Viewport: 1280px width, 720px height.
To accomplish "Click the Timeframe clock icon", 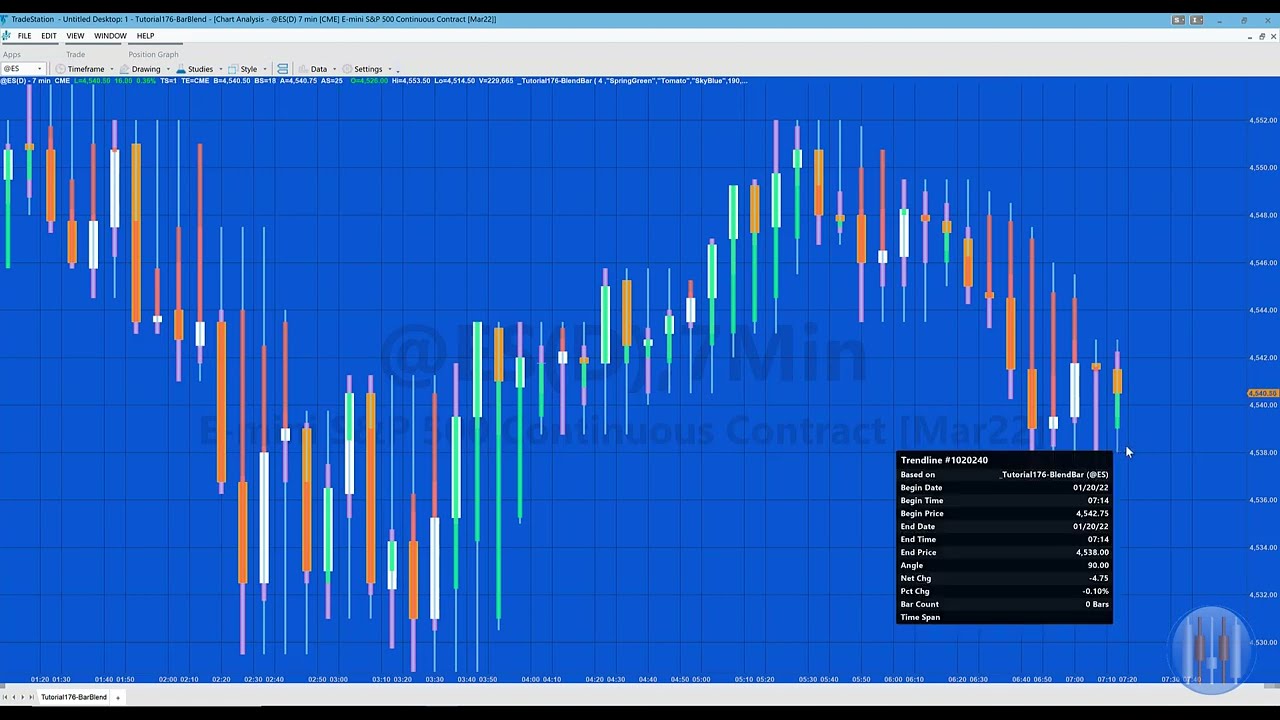I will click(x=60, y=69).
